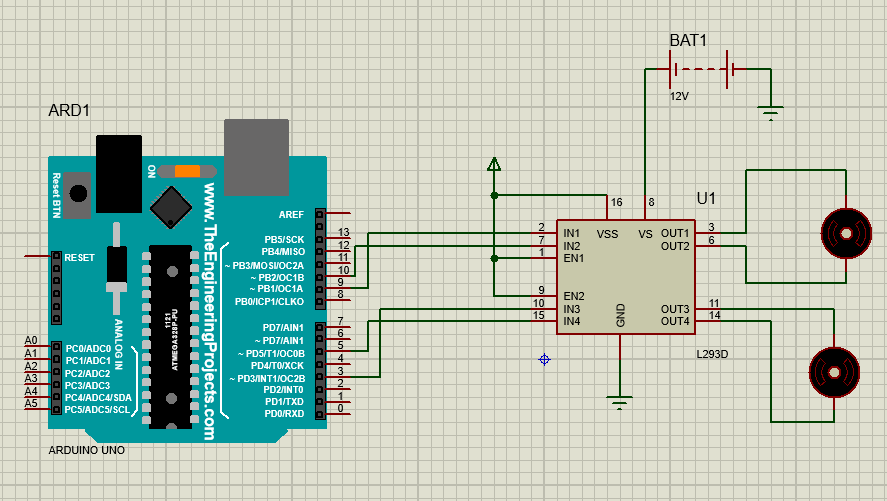Click the VS pin label on the L293D
Screen dimensions: 887x501
pos(645,234)
